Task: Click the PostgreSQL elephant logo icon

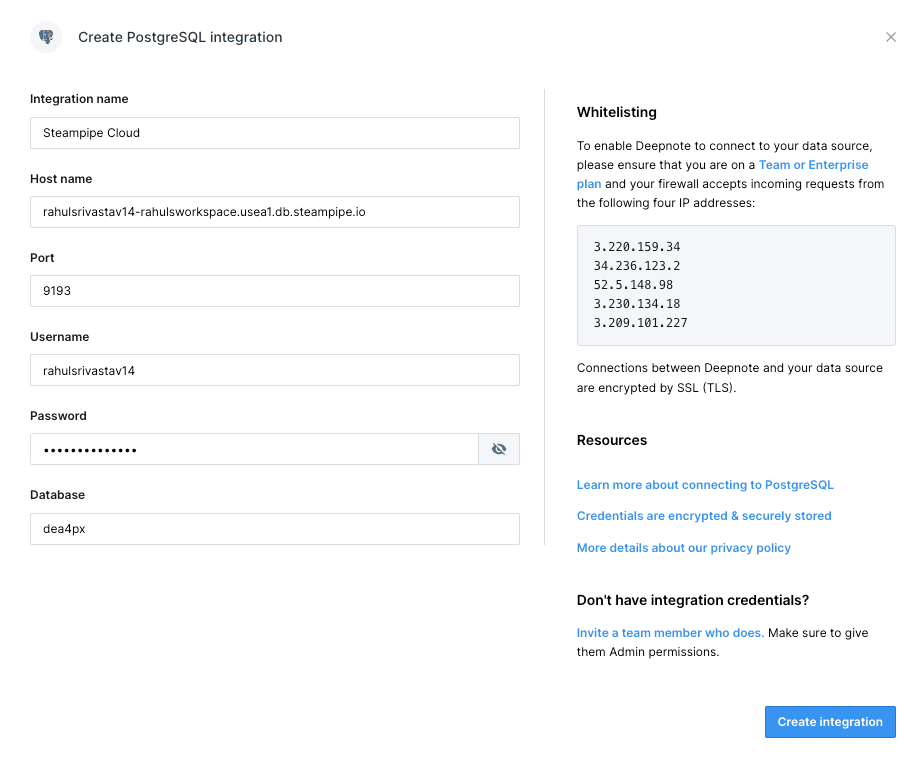Action: click(x=46, y=37)
